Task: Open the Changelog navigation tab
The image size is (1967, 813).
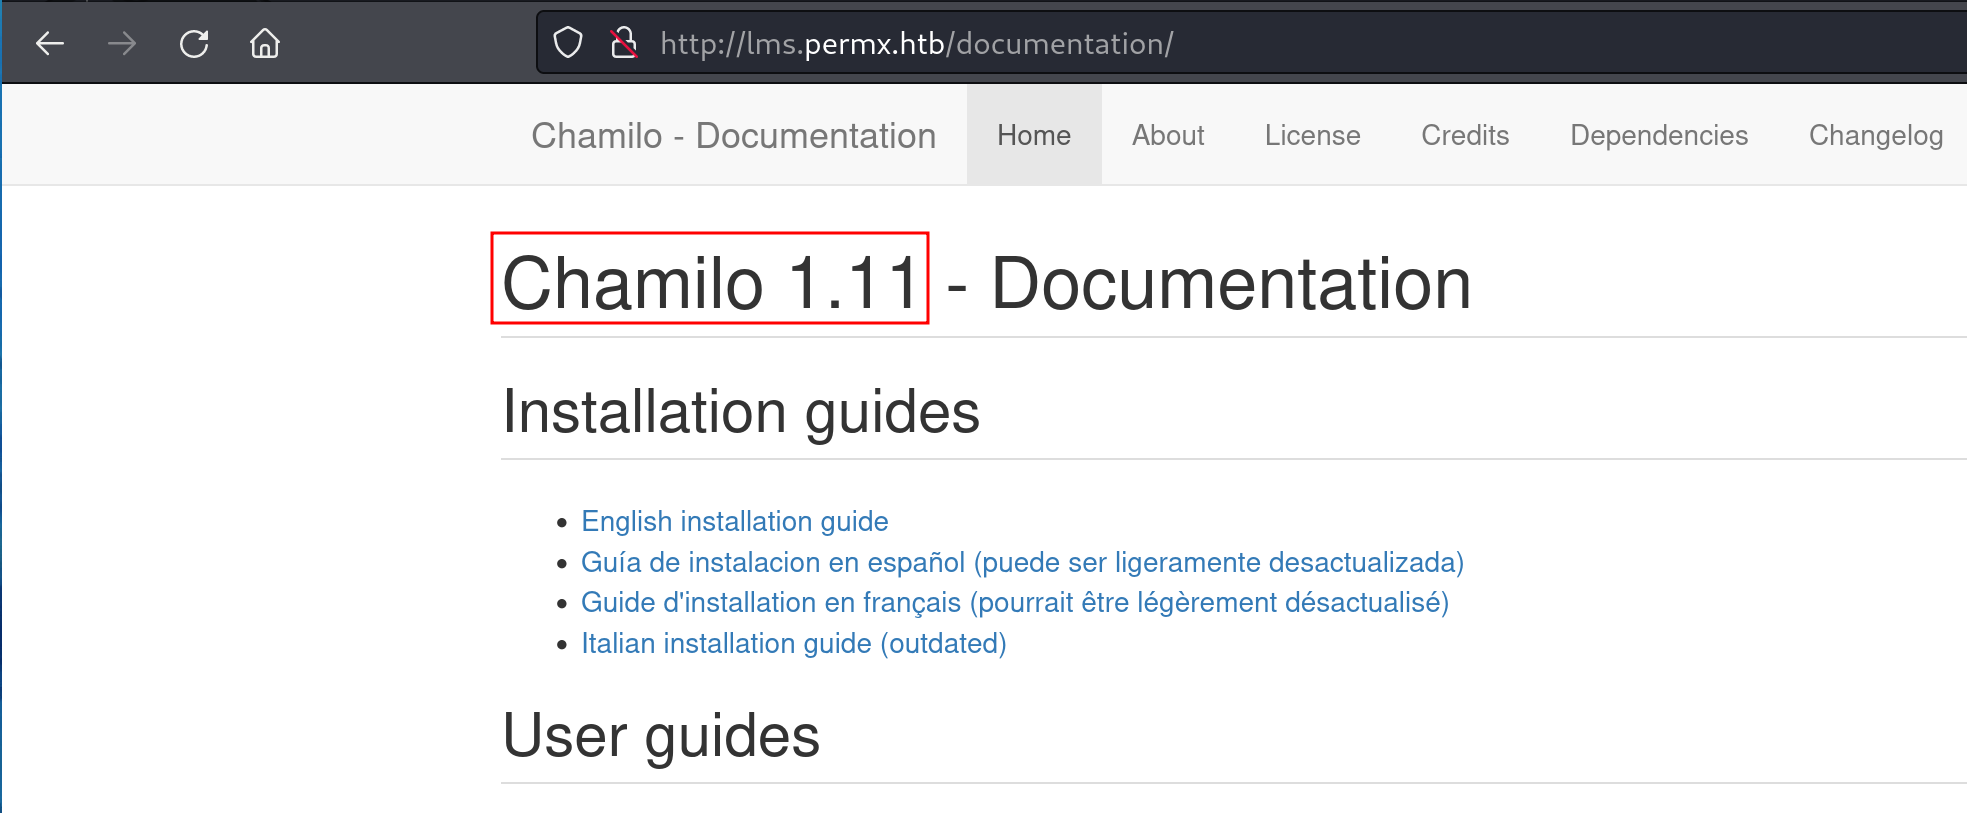Action: (x=1876, y=135)
